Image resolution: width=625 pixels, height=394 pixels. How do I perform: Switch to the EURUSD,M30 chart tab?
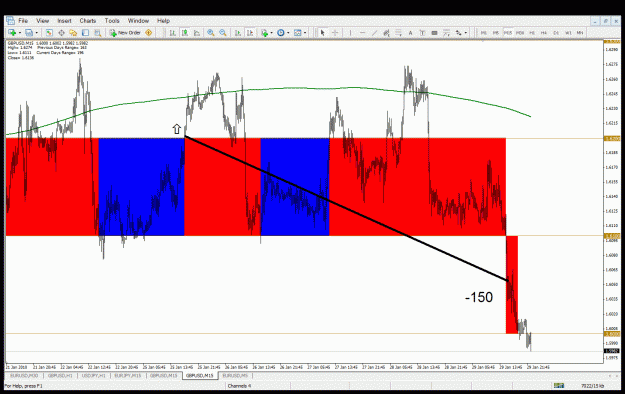click(24, 376)
